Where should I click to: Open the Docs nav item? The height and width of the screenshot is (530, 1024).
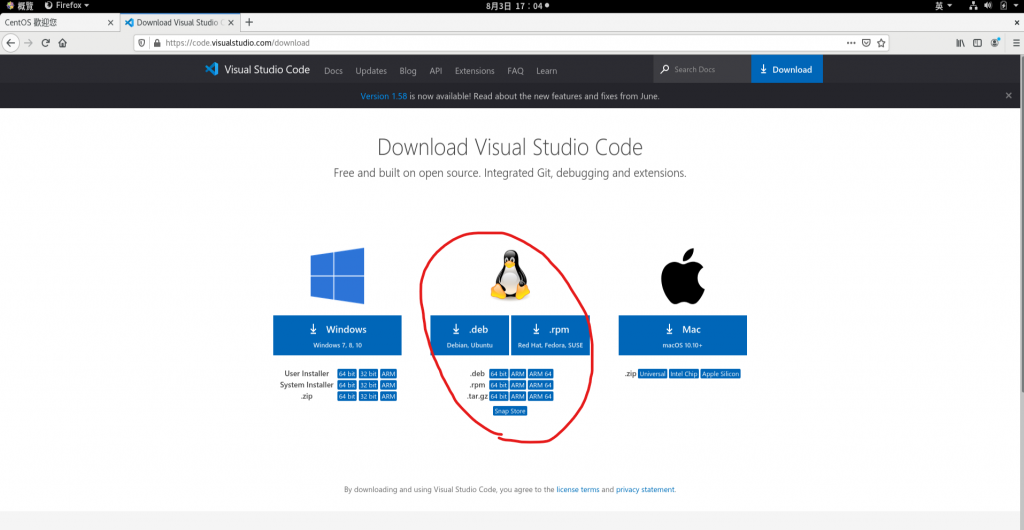(x=333, y=70)
